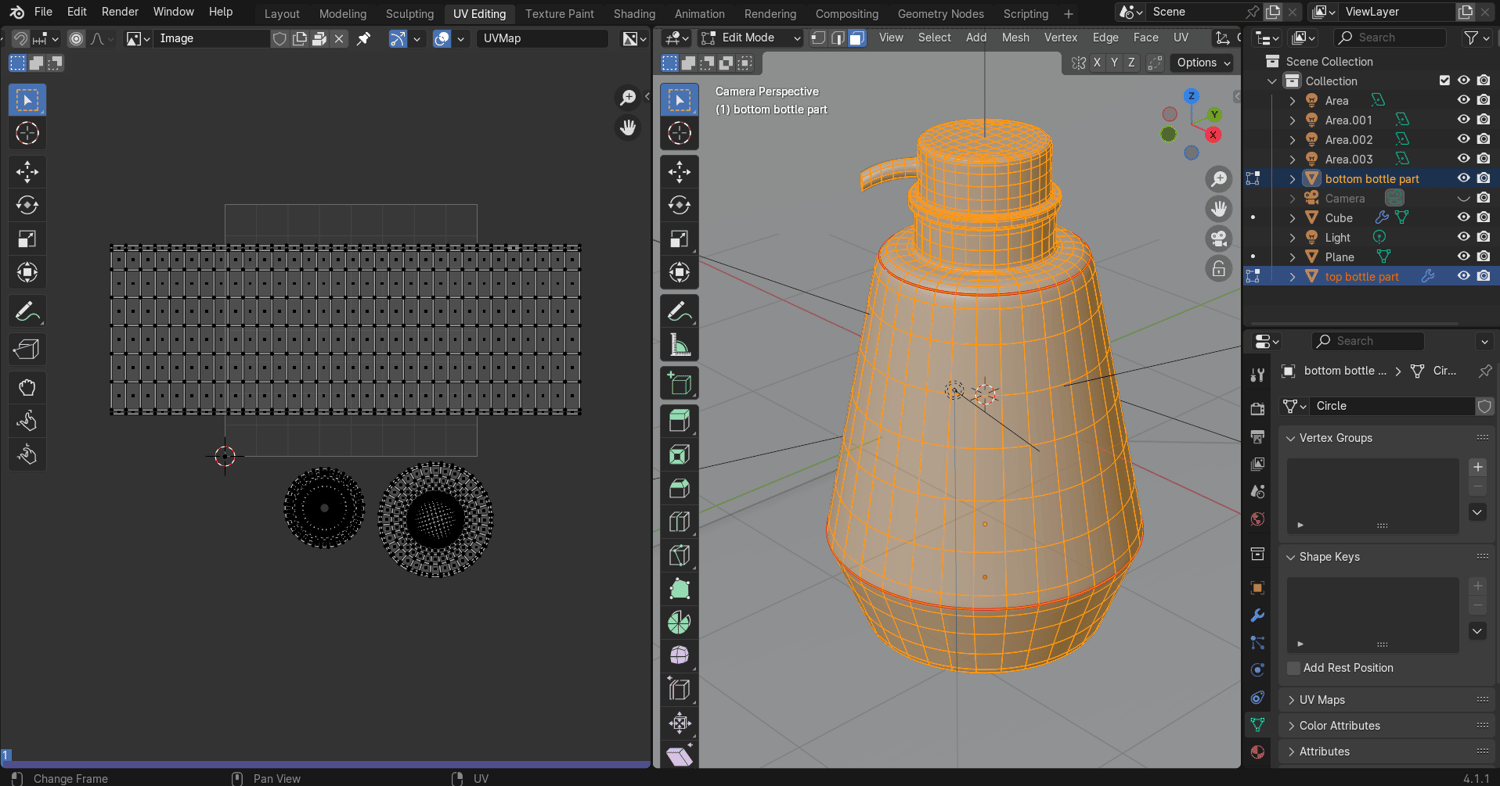Switch to the Shading workspace tab
1500x786 pixels.
[634, 14]
